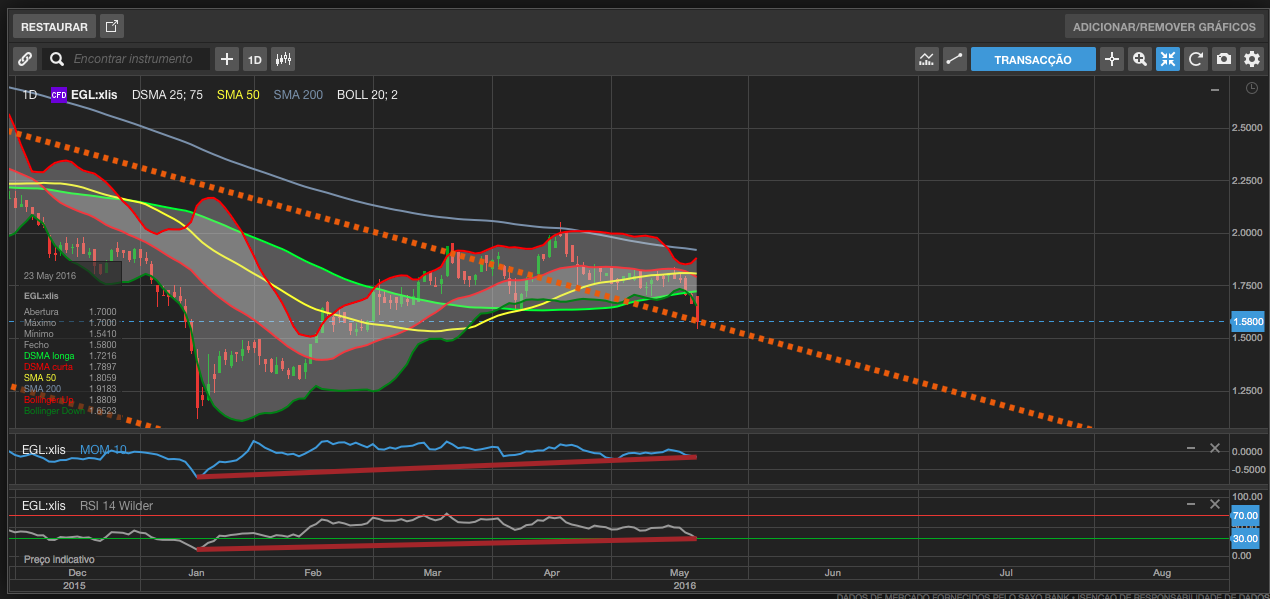Click the link-chart chain icon

tap(25, 59)
